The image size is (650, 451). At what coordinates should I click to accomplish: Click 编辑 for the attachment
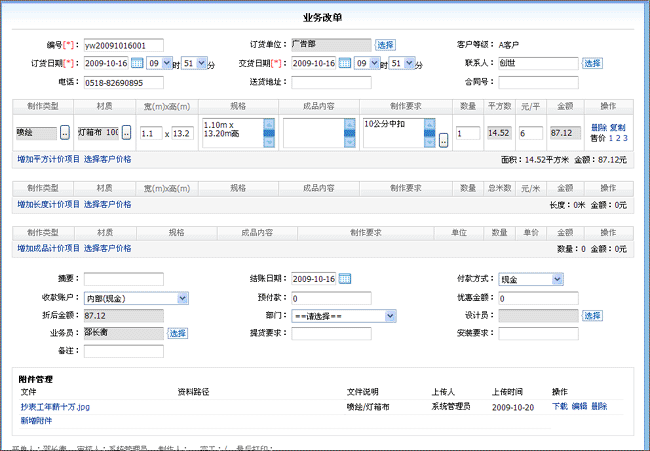tap(579, 406)
